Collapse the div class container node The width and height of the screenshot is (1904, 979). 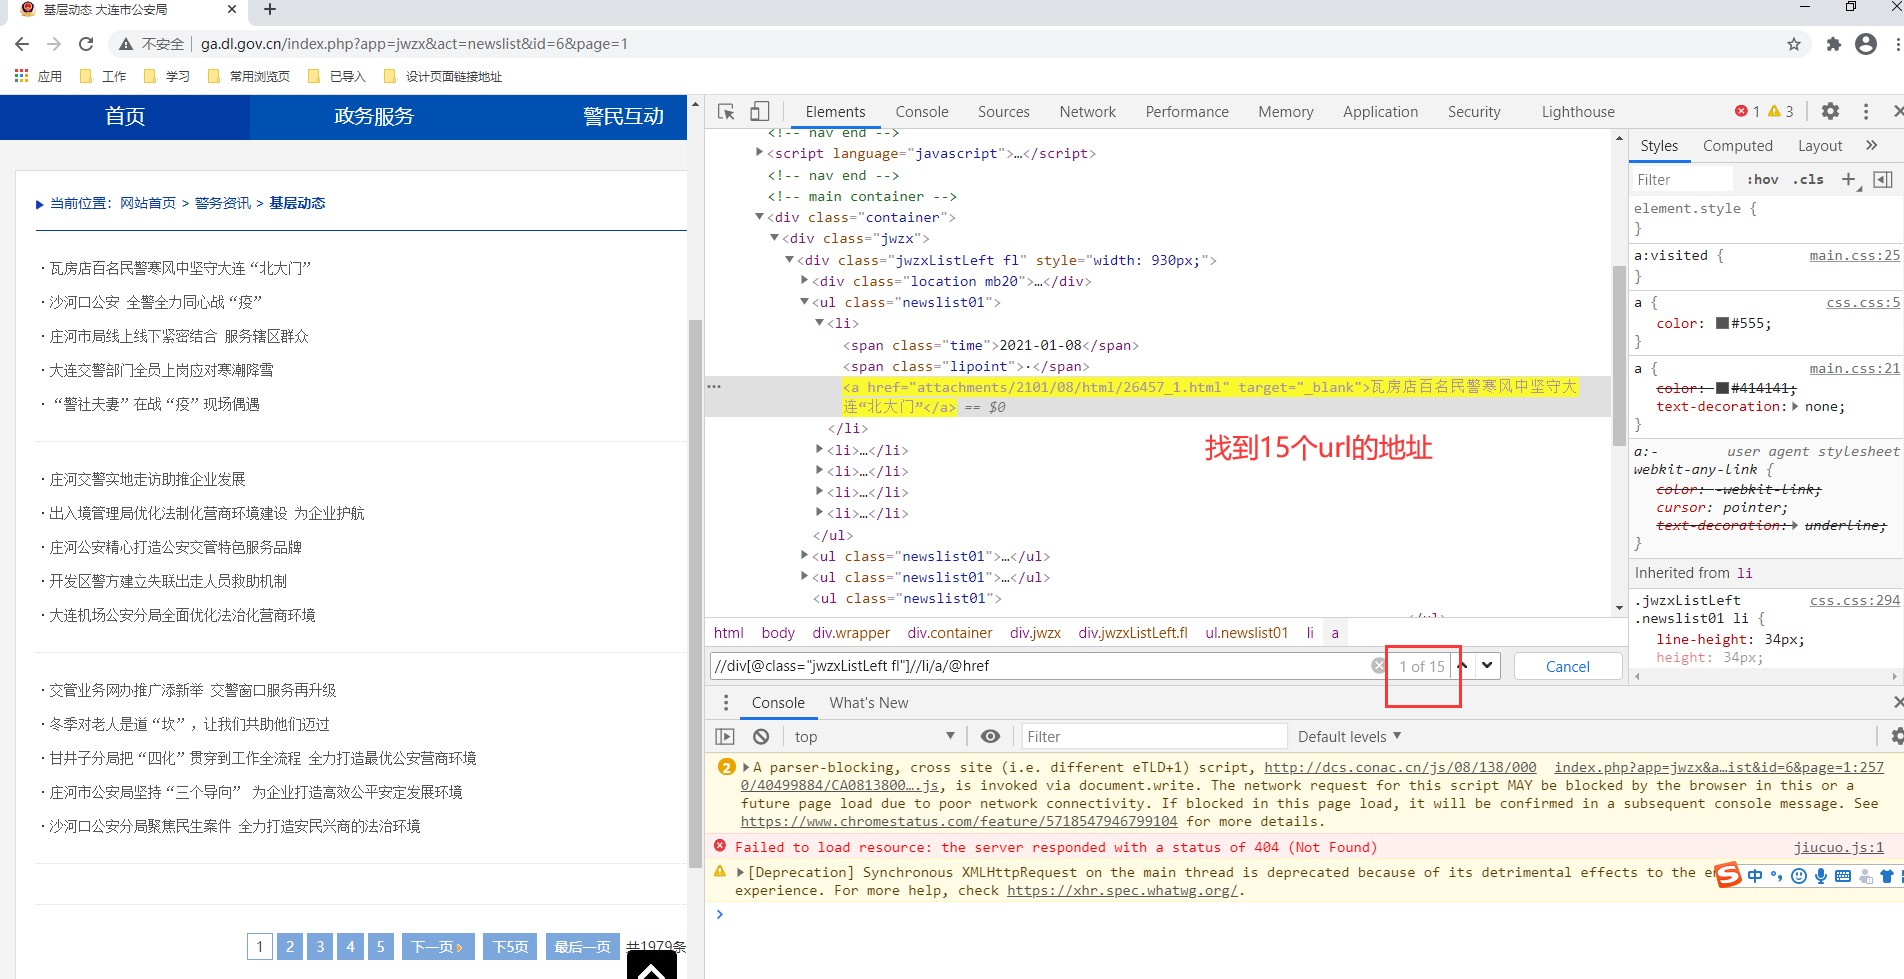[759, 217]
